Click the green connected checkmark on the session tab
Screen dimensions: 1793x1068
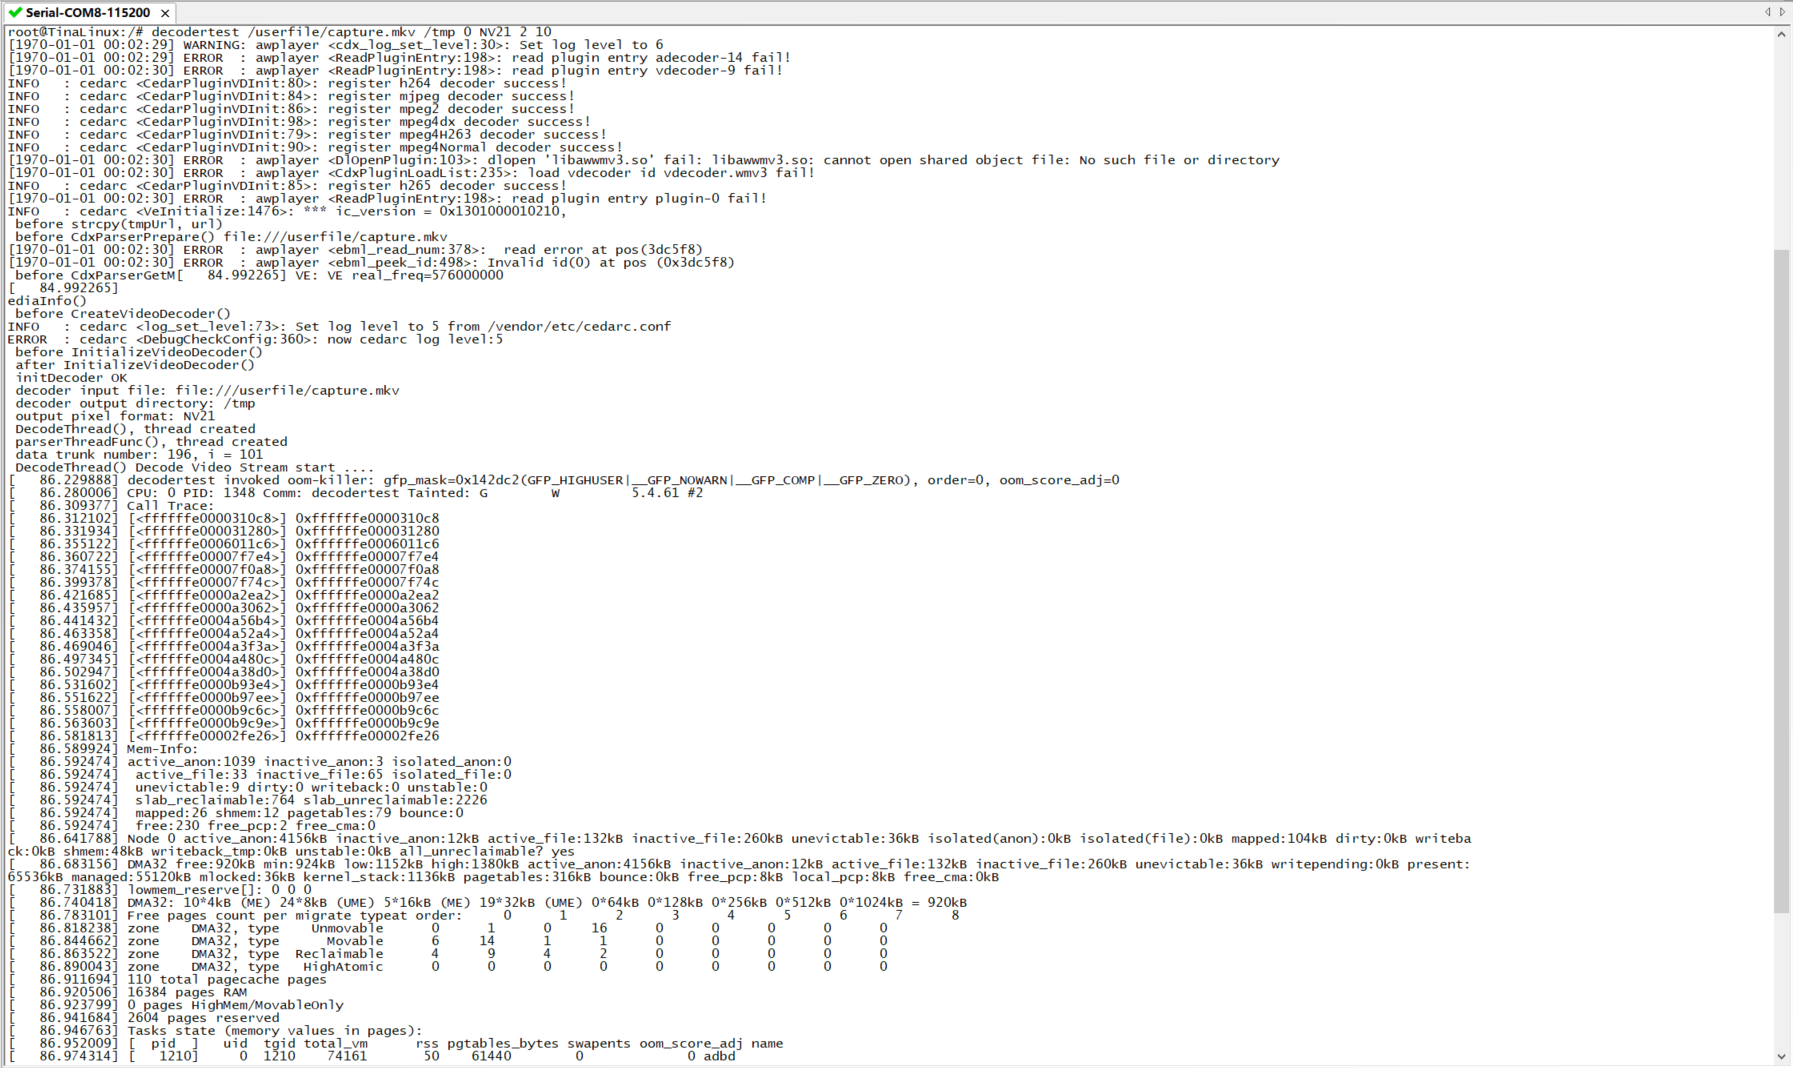click(14, 13)
